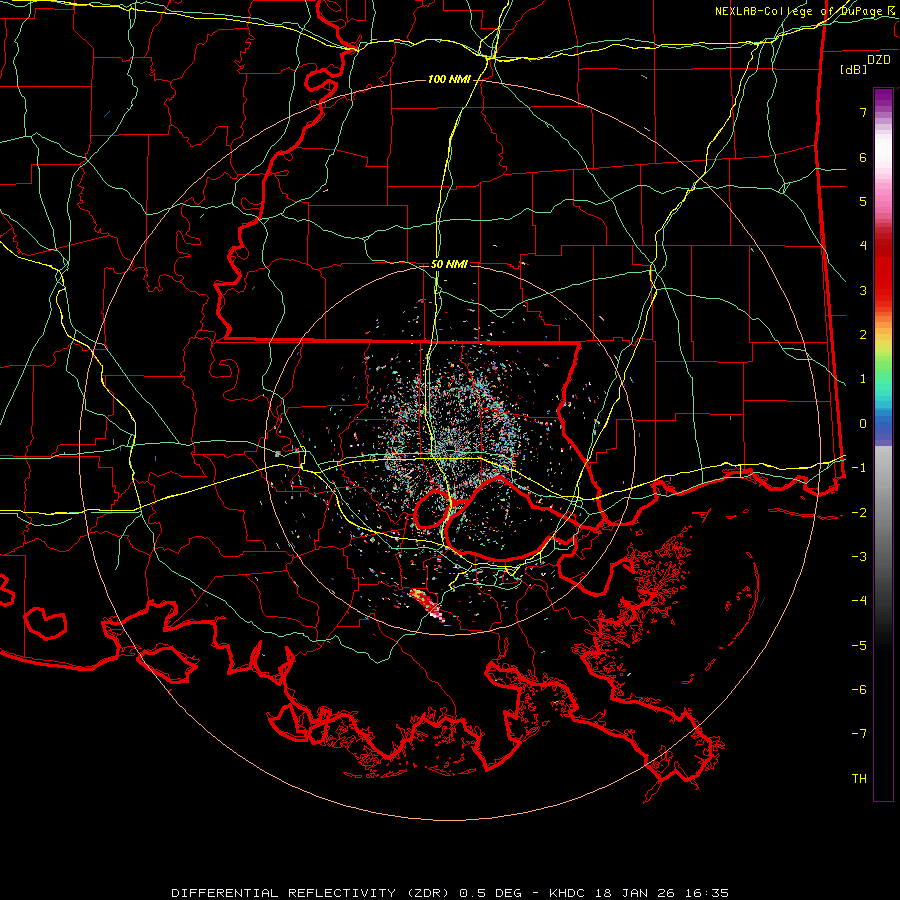Click the 100 NMI range ring label
Image resolution: width=900 pixels, height=900 pixels.
[x=448, y=79]
